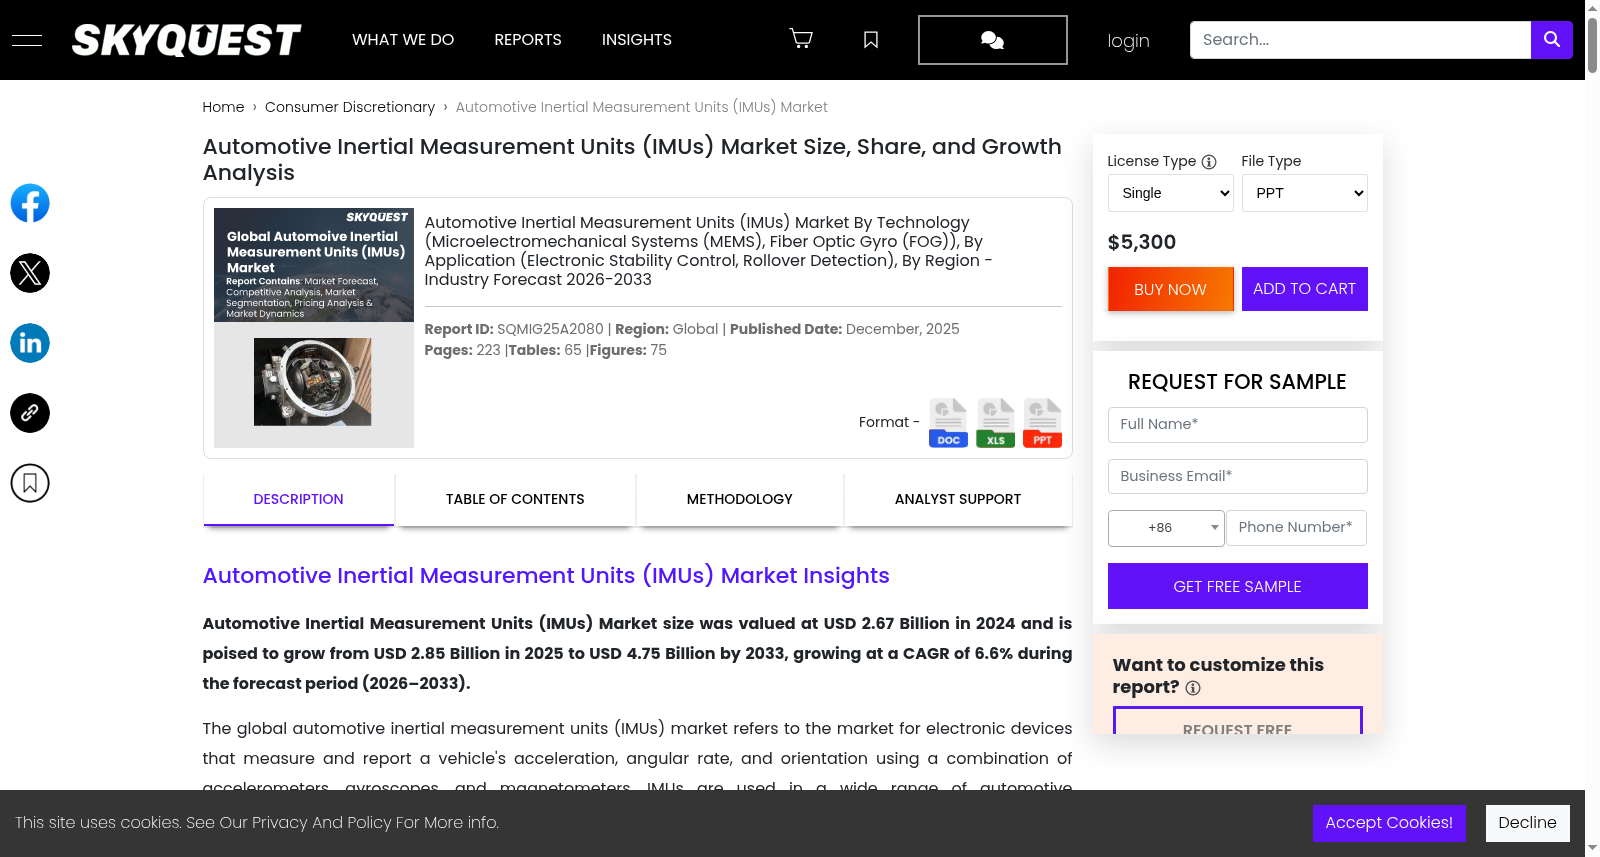Bookmark this report from sidebar
This screenshot has width=1600, height=857.
pos(30,483)
